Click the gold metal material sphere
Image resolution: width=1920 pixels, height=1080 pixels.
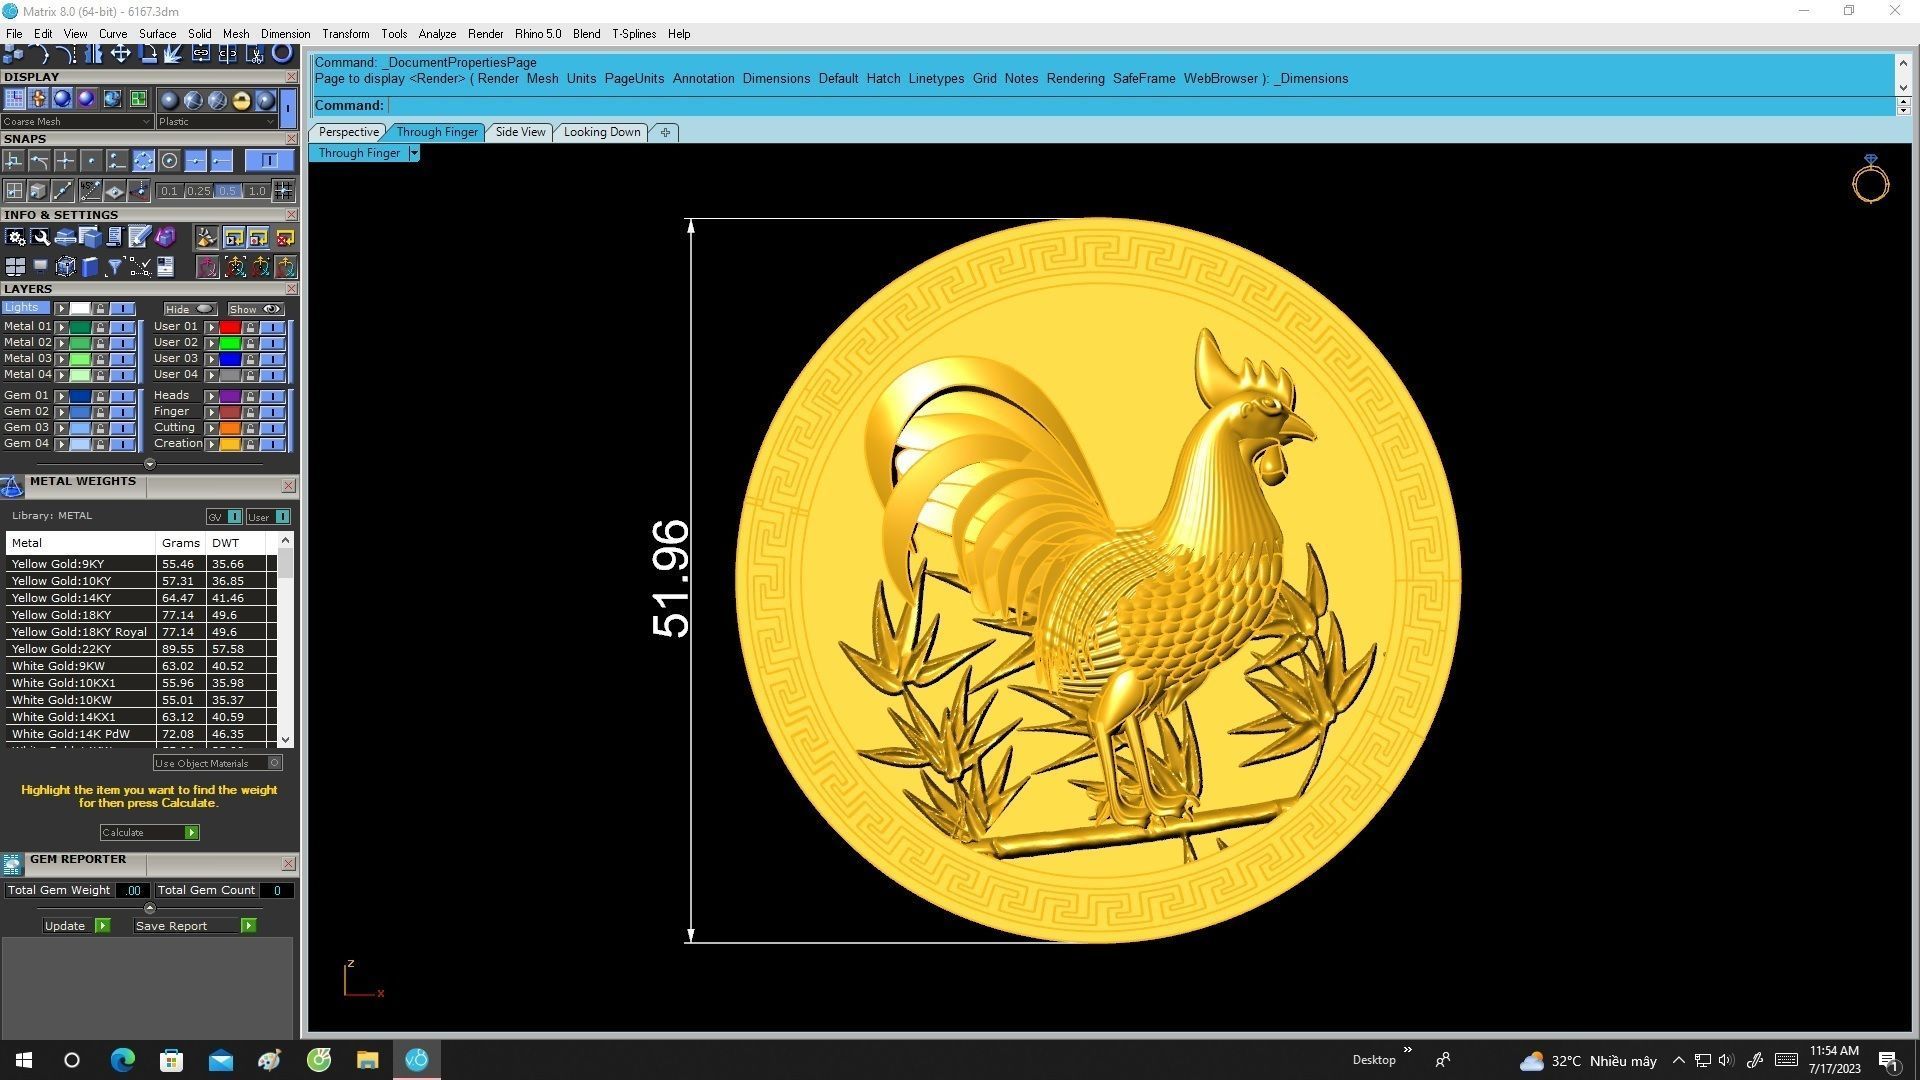241,99
